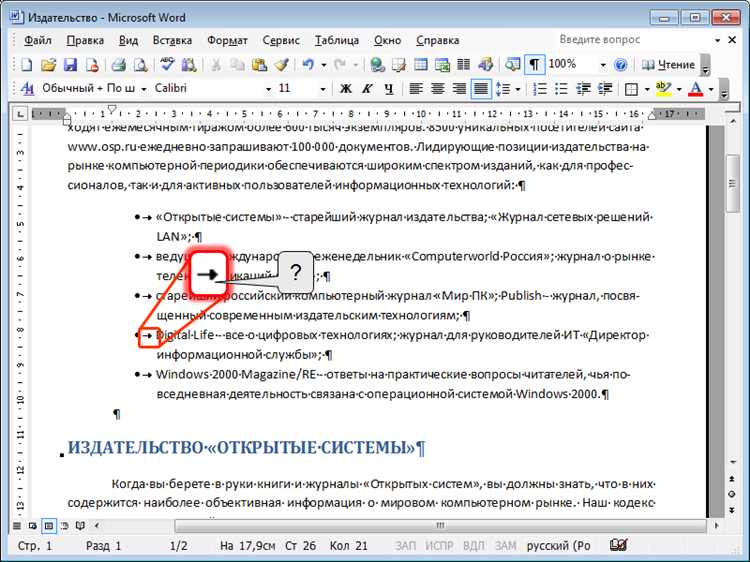Apply yellow highlight marker color
Screen dimensions: 750x562
tap(663, 88)
